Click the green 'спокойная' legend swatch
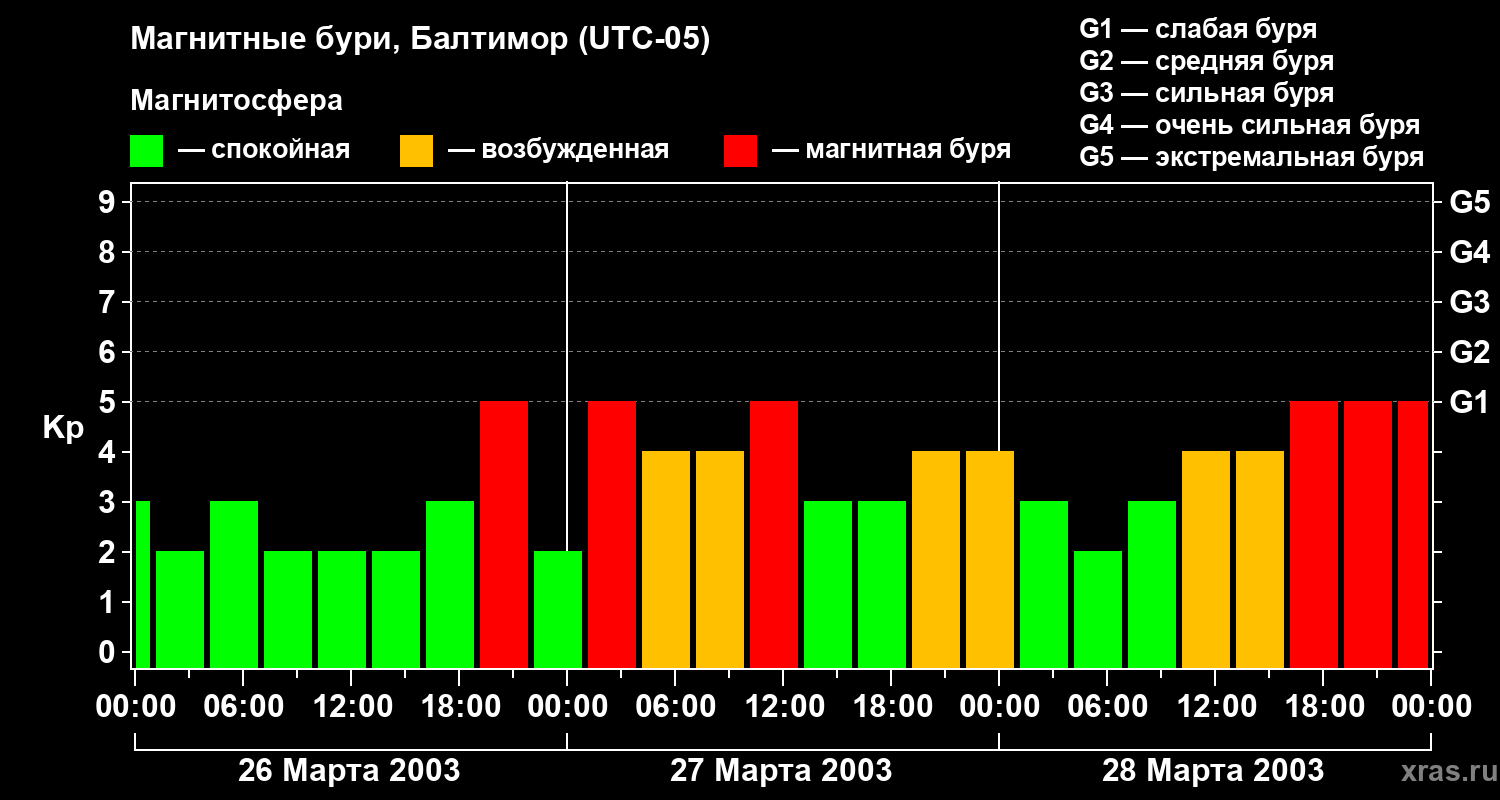This screenshot has width=1500, height=800. pyautogui.click(x=146, y=151)
